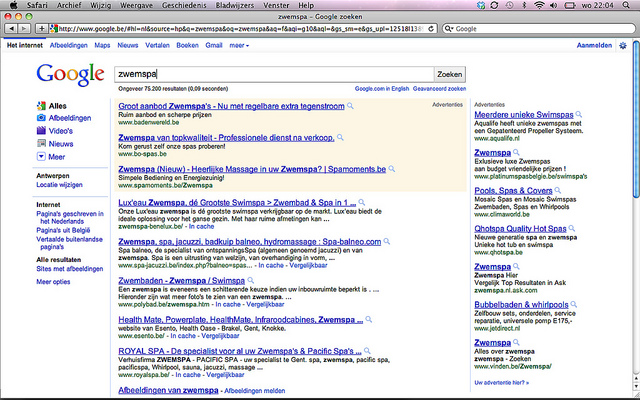Click in the Google search box containing zwemspa
This screenshot has height=400, width=640.
(x=274, y=74)
